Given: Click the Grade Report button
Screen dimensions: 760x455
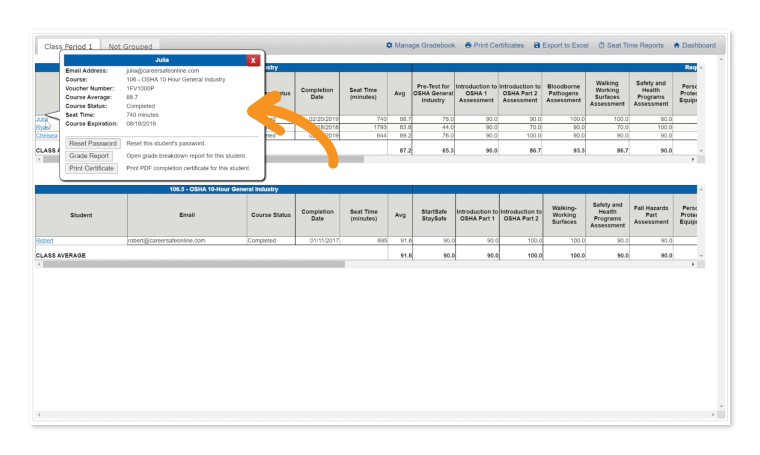Looking at the screenshot, I should (89, 156).
